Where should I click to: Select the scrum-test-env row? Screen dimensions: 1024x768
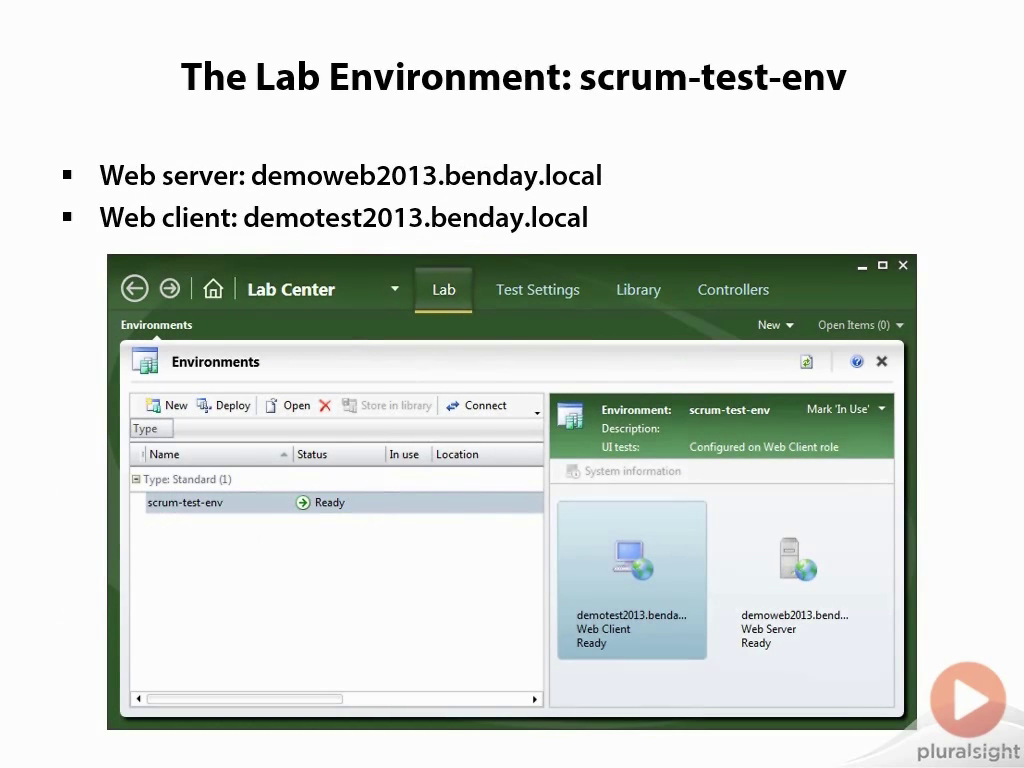344,502
